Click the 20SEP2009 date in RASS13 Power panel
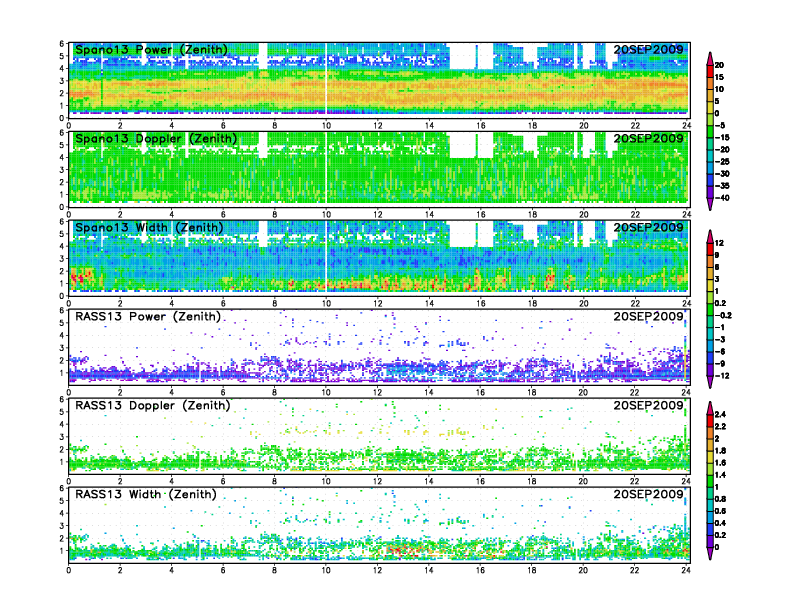792x612 pixels. pos(649,316)
